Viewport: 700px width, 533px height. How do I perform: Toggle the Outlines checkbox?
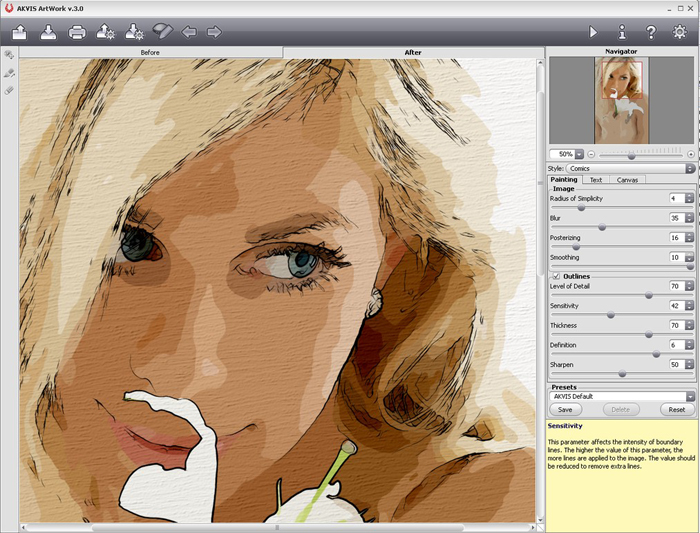pyautogui.click(x=557, y=276)
